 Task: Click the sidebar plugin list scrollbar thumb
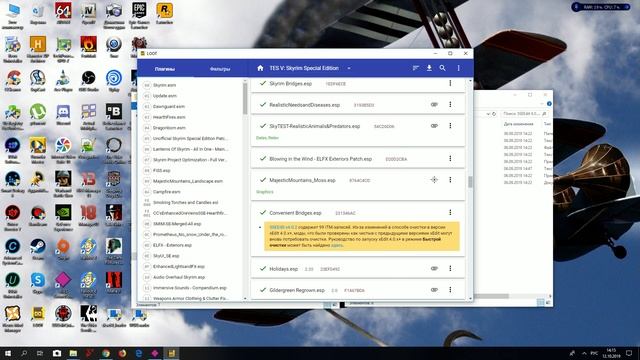(245, 98)
